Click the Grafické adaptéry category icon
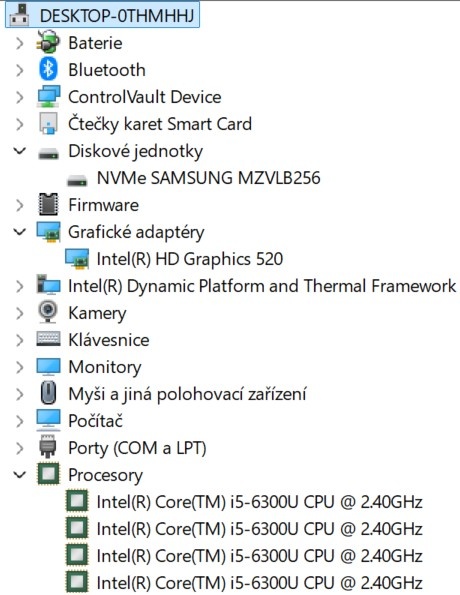The image size is (460, 595). [48, 232]
